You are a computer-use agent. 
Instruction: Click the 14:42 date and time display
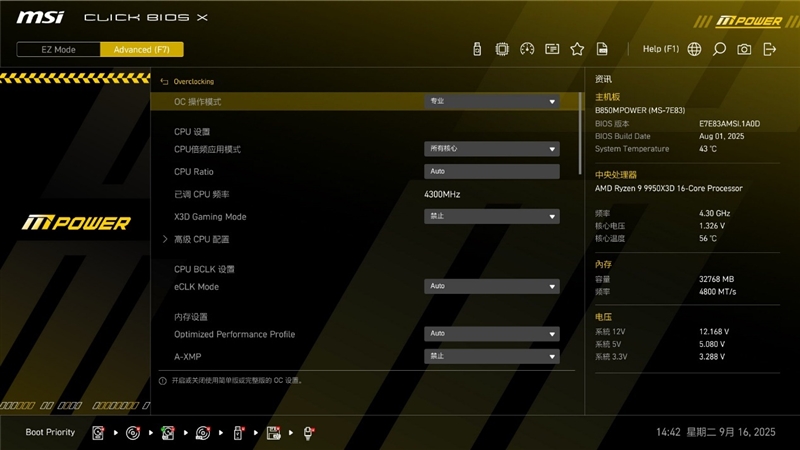tap(716, 432)
